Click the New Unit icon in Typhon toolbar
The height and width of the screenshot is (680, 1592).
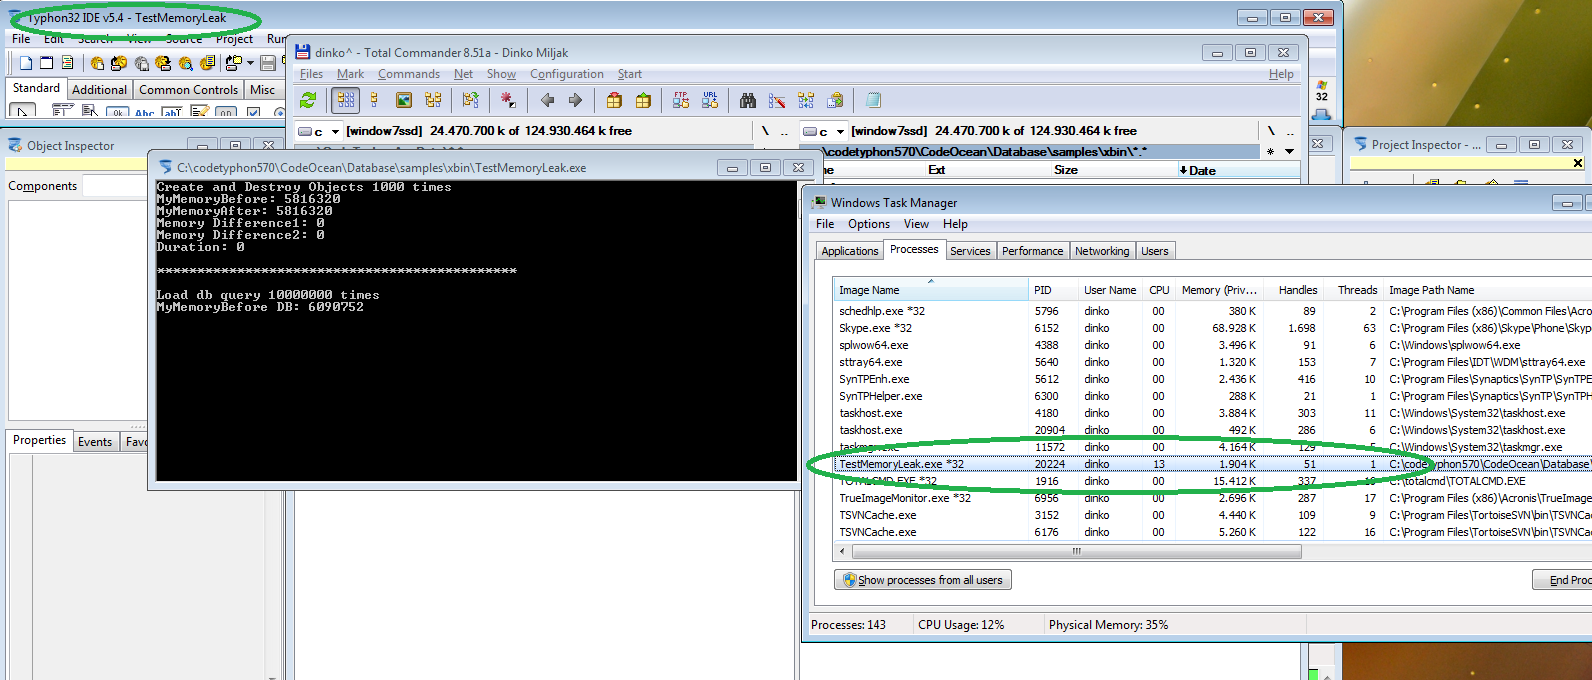point(26,63)
